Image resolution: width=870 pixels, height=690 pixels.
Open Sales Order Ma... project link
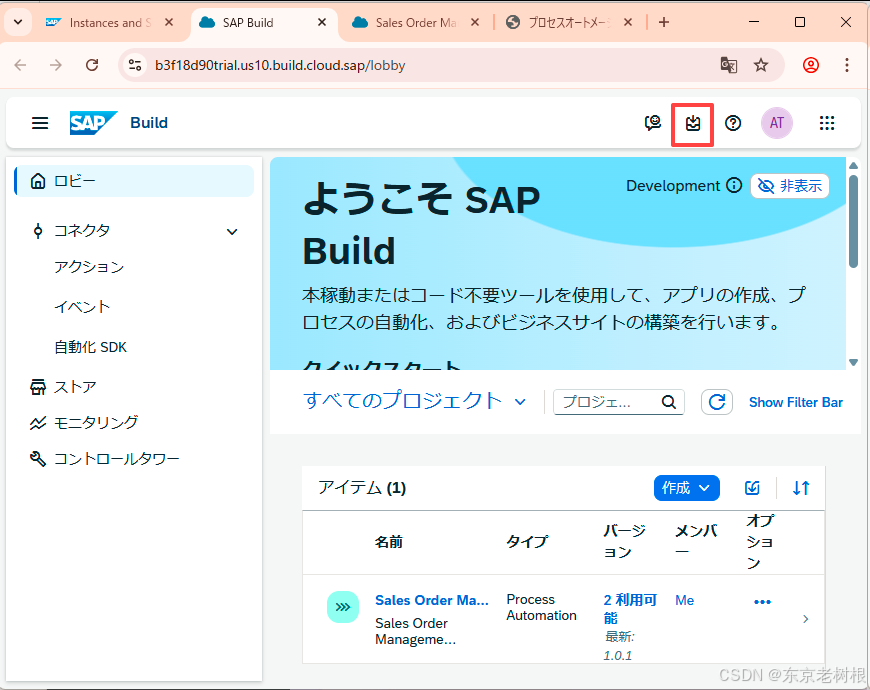click(432, 600)
